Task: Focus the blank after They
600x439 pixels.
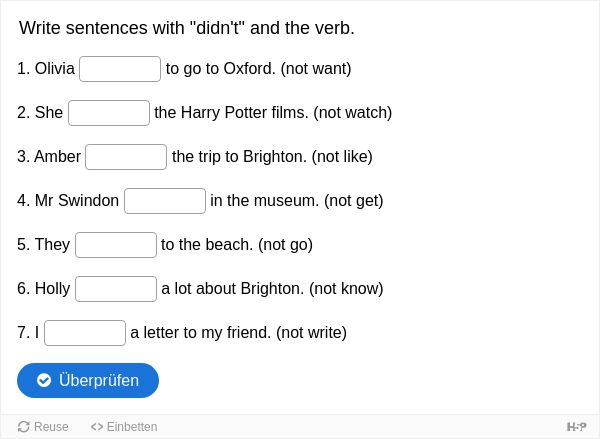Action: tap(116, 245)
